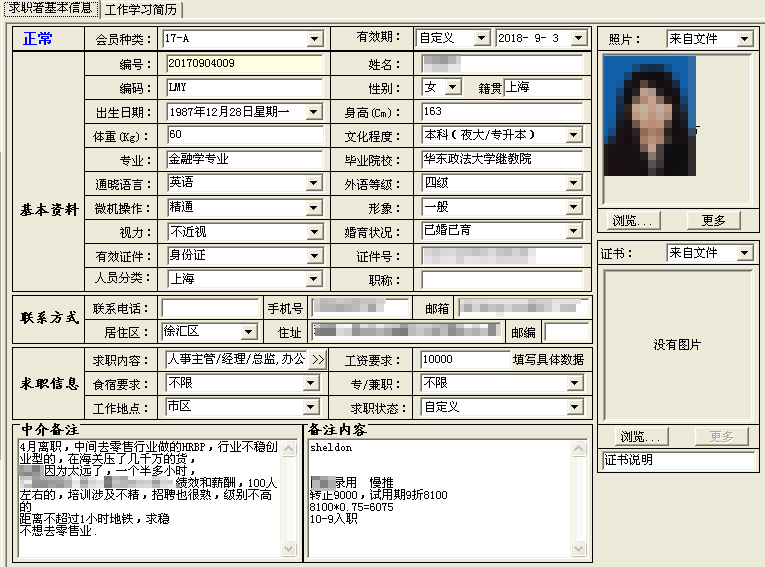Click the 住址 input field
765x567 pixels.
407,331
